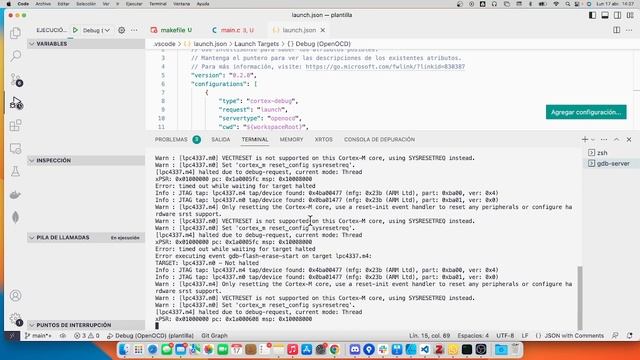Open the new terminal profile dropdown arrow
The height and width of the screenshot is (360, 640).
click(x=593, y=140)
